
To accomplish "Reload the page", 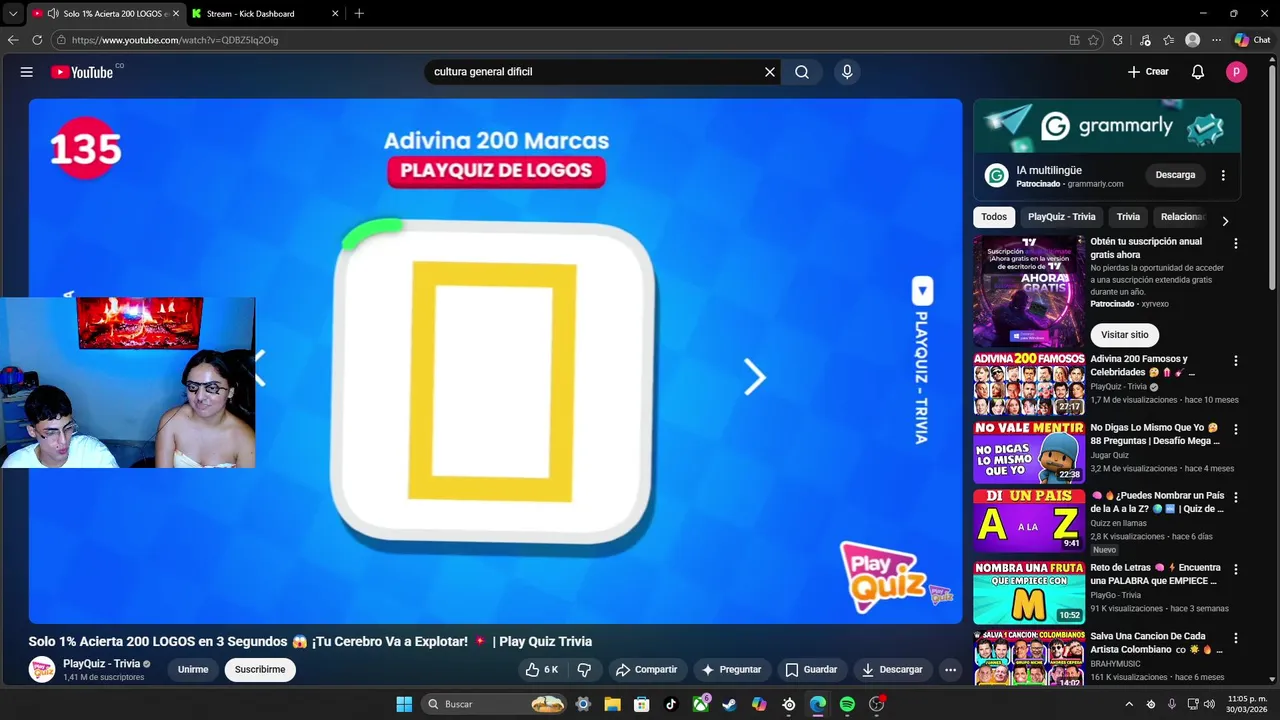I will [37, 40].
